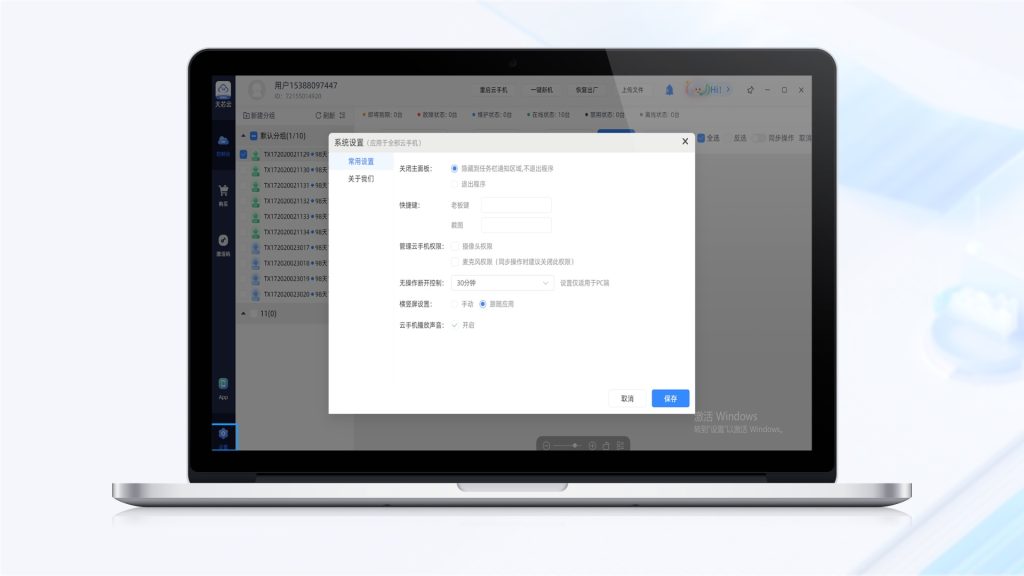Switch to the 关于我们 tab
Viewport: 1024px width, 576px height.
pyautogui.click(x=361, y=179)
